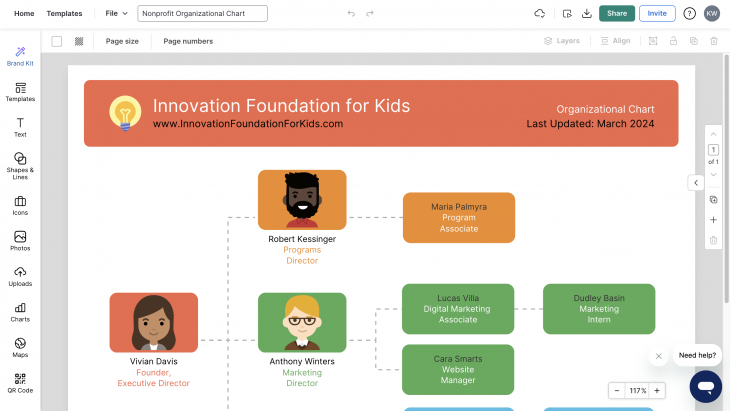Expand the collapsed right side panel arrow
Viewport: 730px width, 411px height.
(x=695, y=182)
